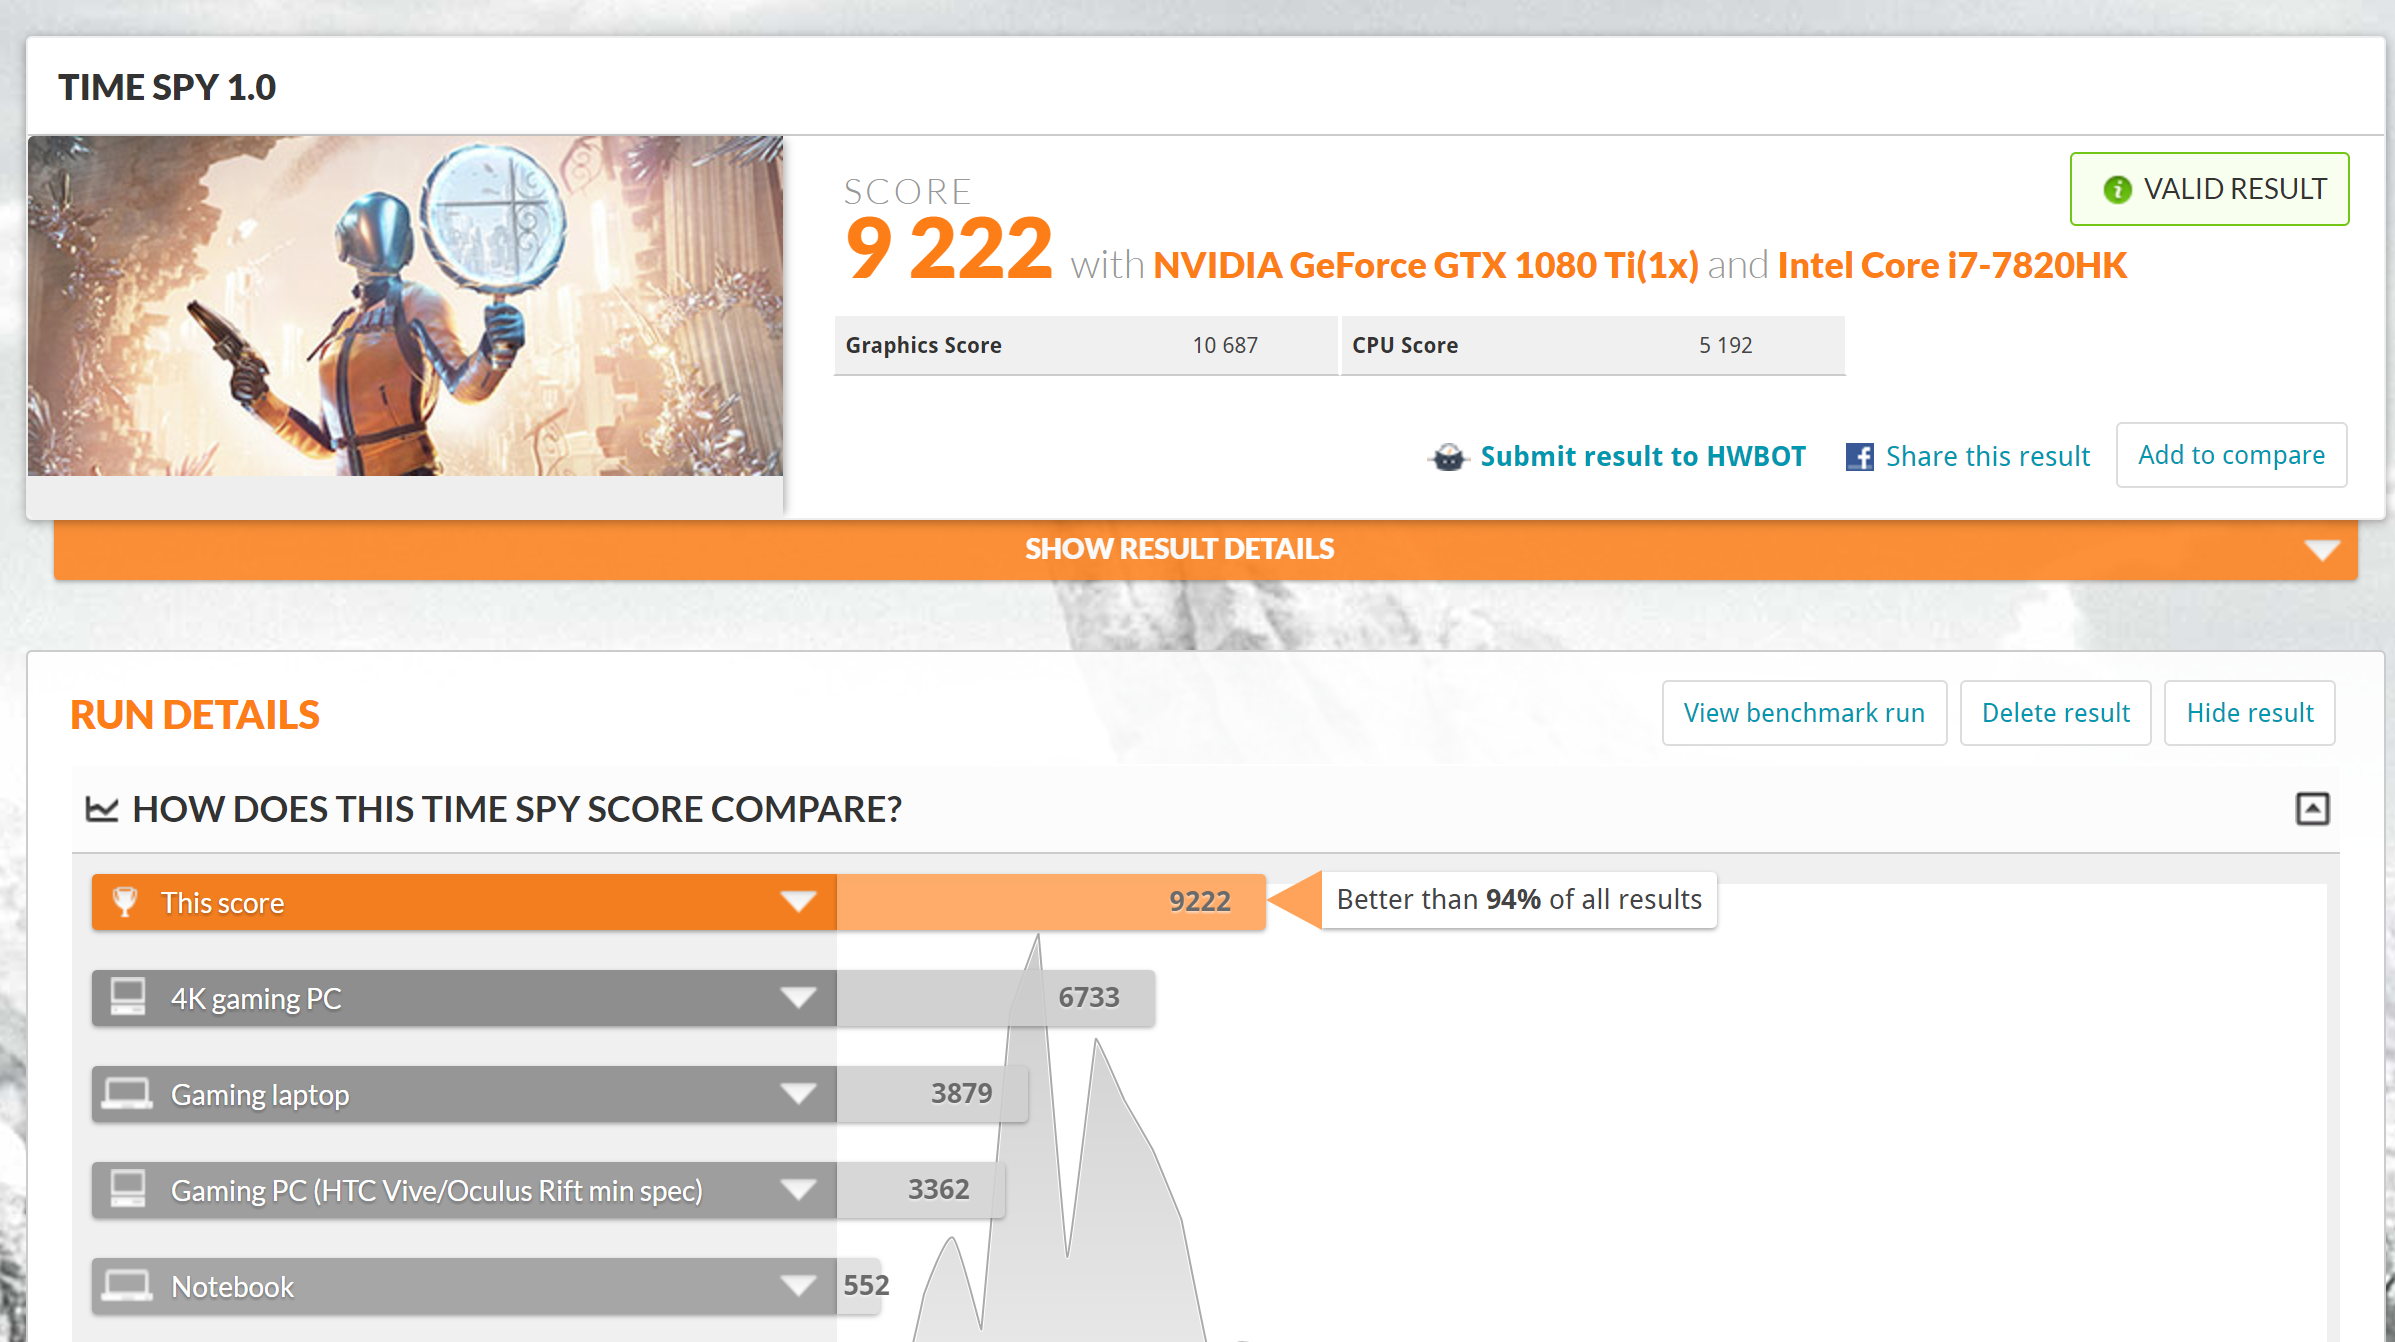Click Add to compare button

tap(2231, 455)
